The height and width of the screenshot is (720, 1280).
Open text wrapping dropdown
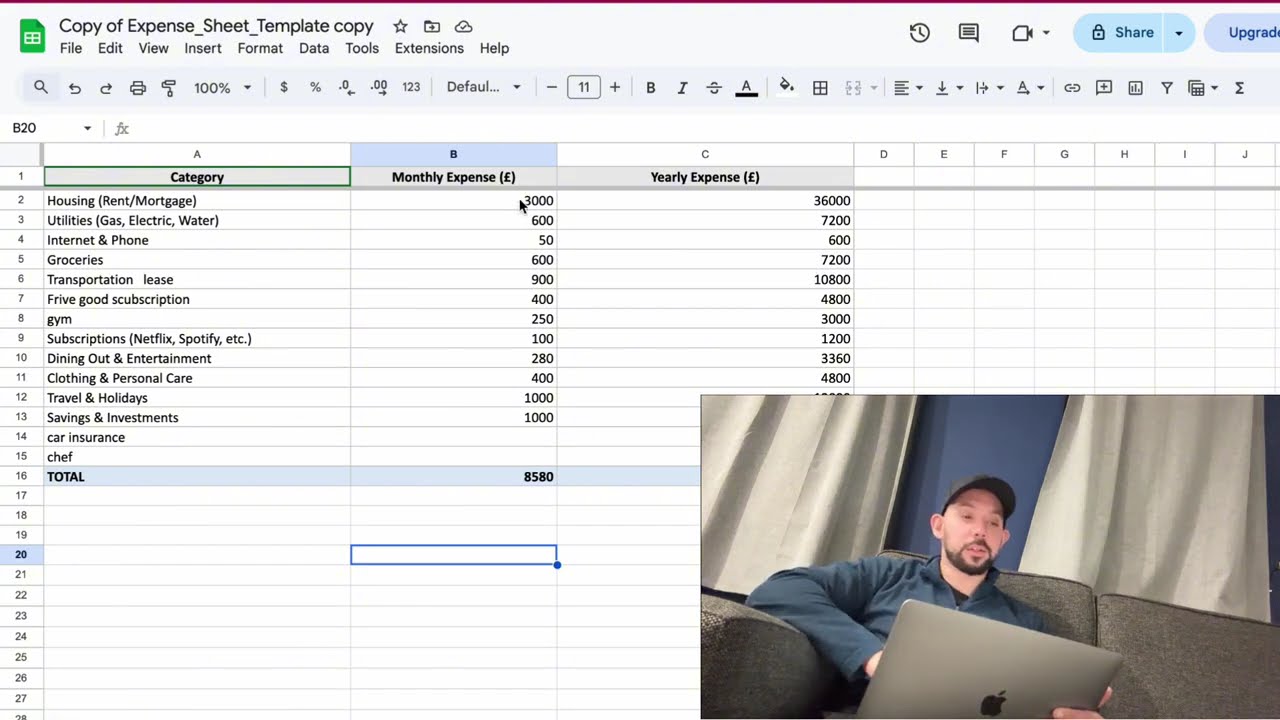point(989,88)
